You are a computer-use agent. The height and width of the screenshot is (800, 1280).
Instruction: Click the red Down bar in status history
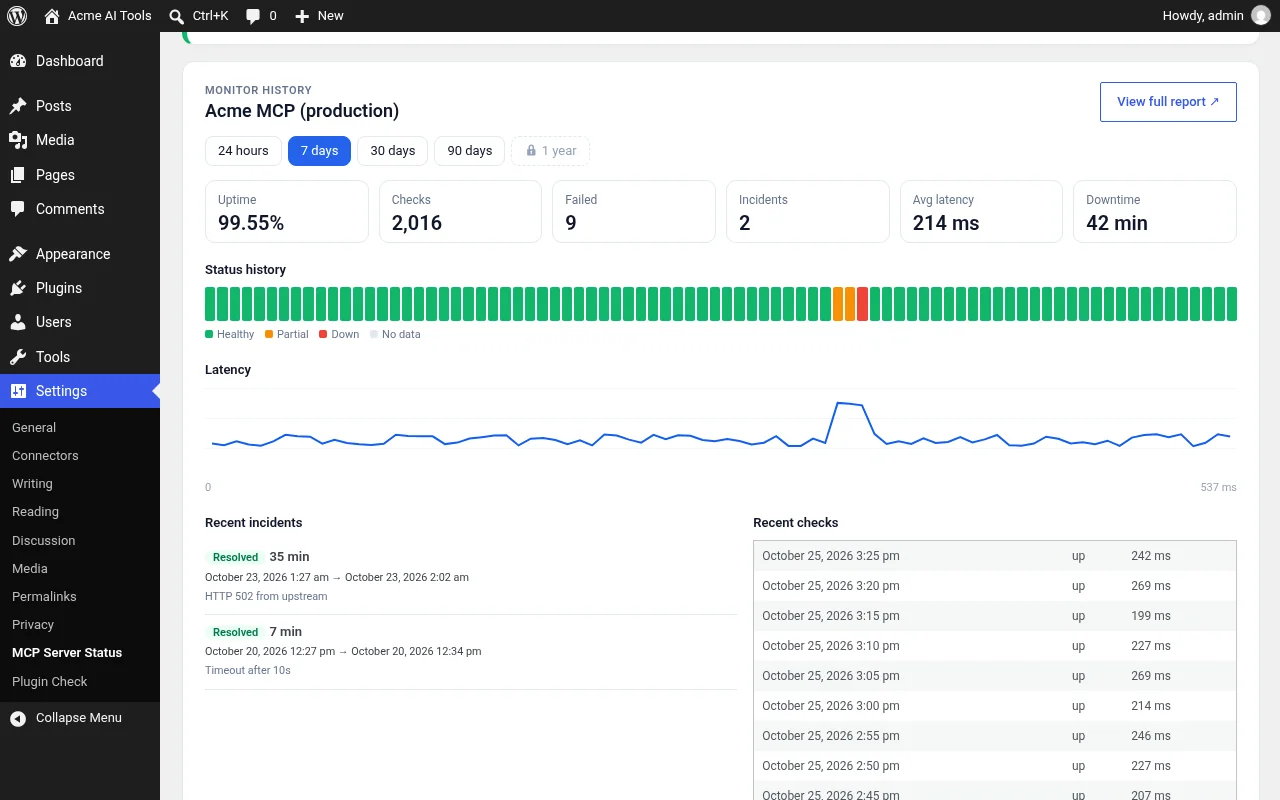[x=862, y=304]
